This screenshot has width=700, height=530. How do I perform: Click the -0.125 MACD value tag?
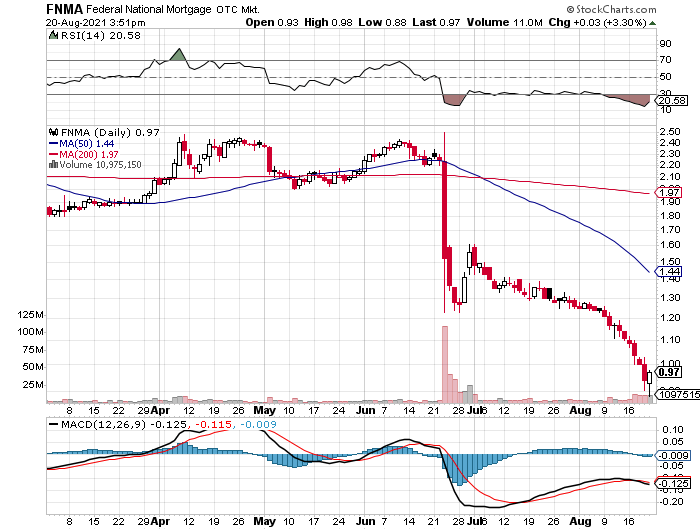coord(673,484)
